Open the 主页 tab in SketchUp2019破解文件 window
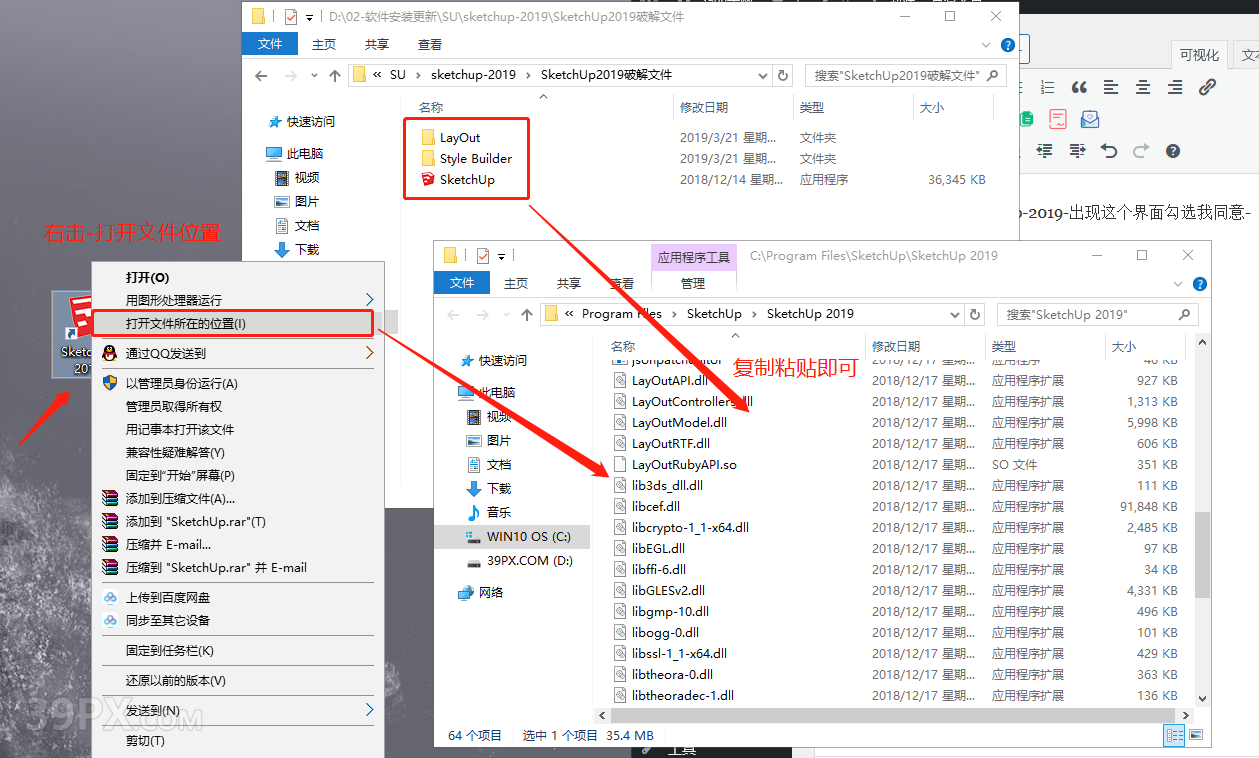The width and height of the screenshot is (1259, 758). [324, 45]
